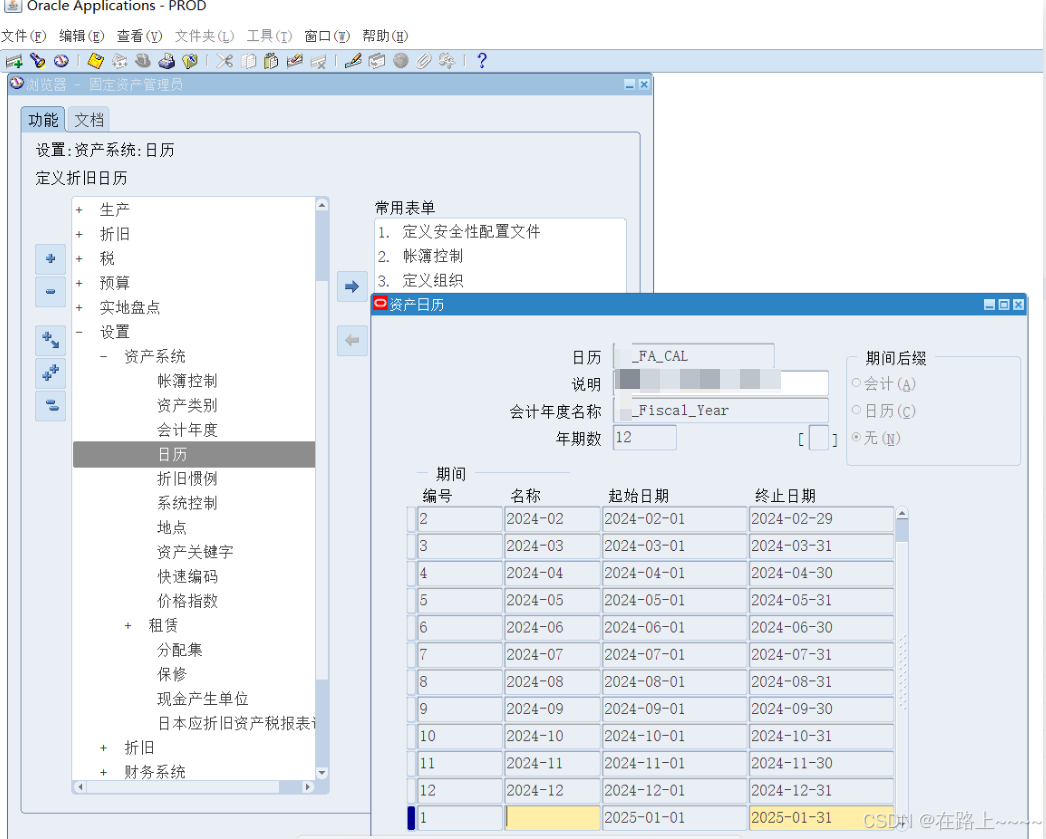Click the vertical scrollbar of the navigator tree
The height and width of the screenshot is (839, 1046).
click(322, 488)
